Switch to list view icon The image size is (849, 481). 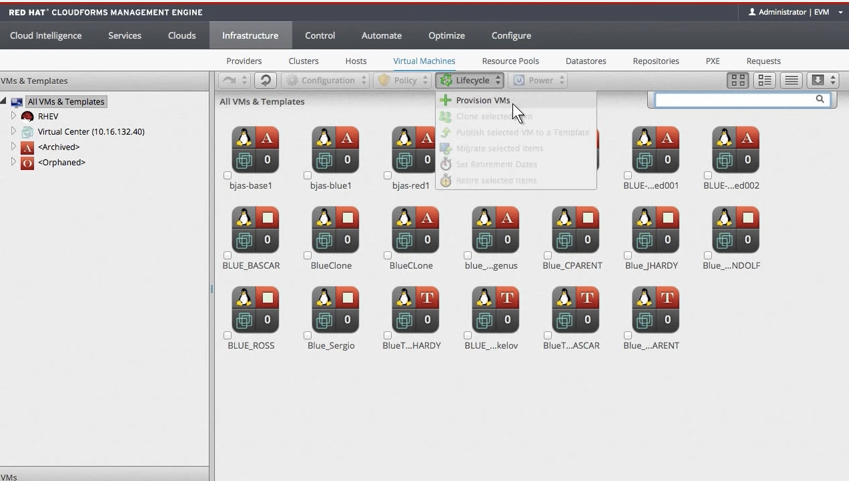point(791,80)
